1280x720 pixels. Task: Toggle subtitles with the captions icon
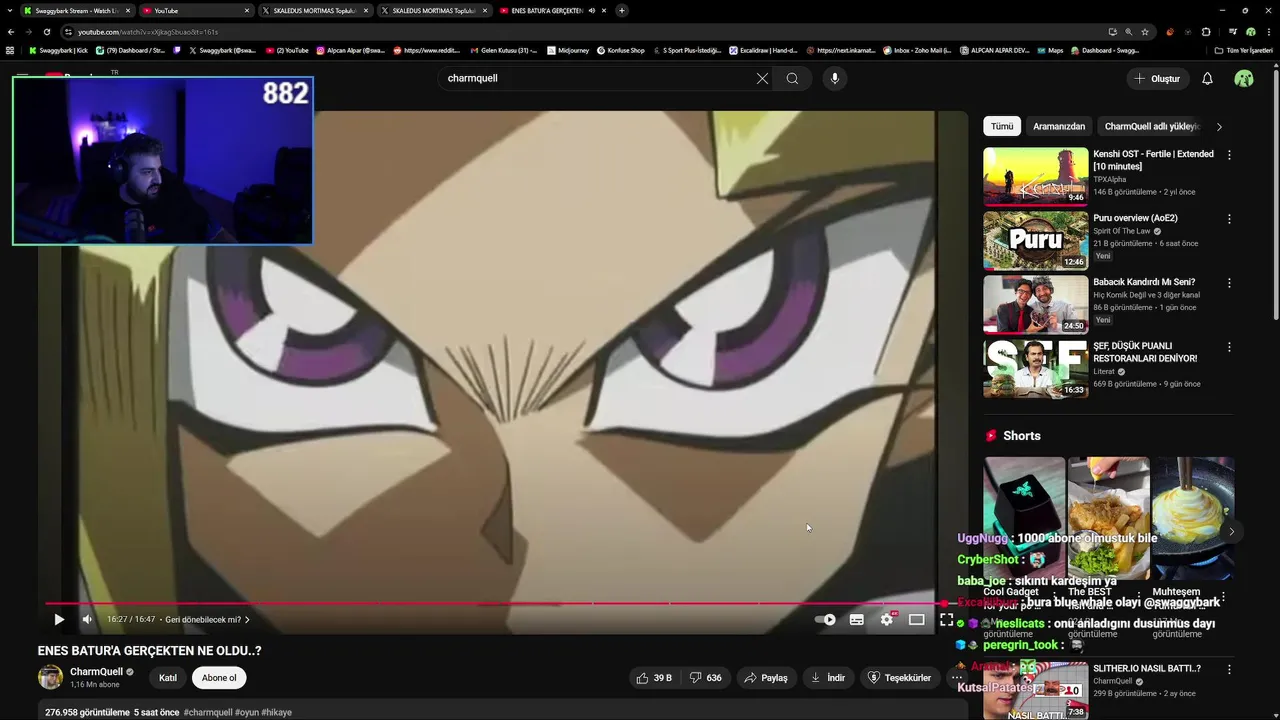(x=857, y=620)
